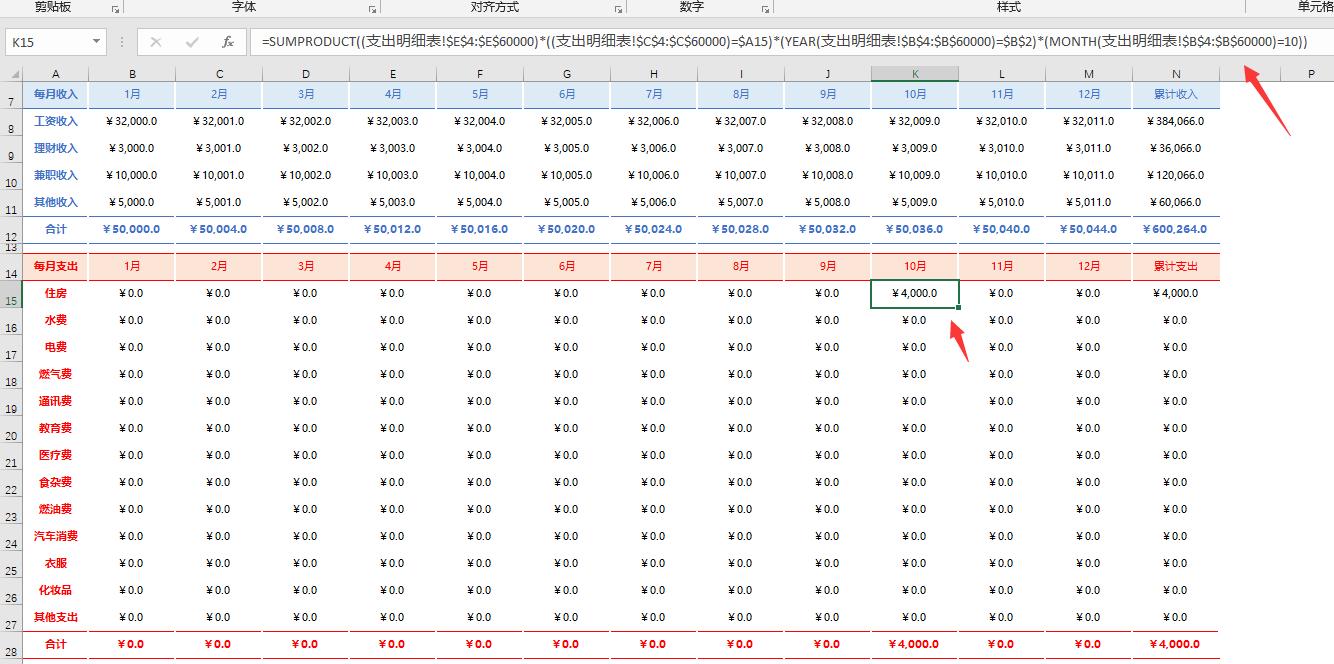Click the 每月支出 header cell
The width and height of the screenshot is (1334, 664).
click(55, 266)
